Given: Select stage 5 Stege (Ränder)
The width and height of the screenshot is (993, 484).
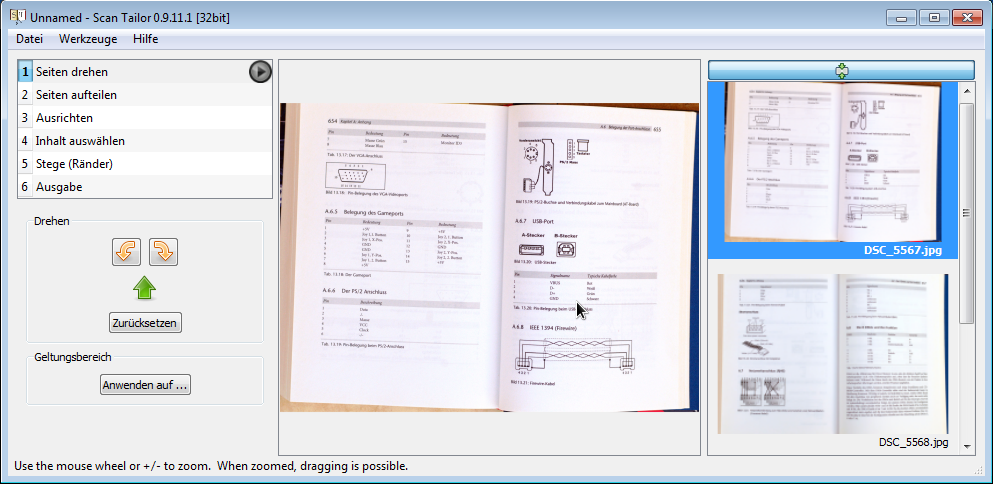Looking at the screenshot, I should (x=145, y=164).
